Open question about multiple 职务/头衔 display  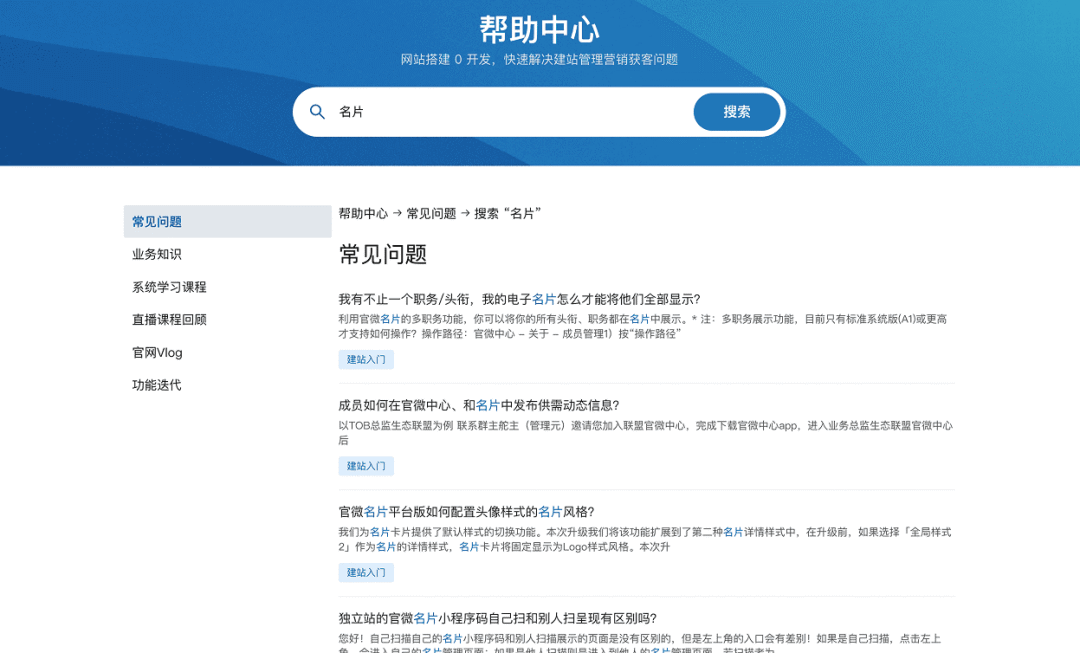pyautogui.click(x=519, y=299)
